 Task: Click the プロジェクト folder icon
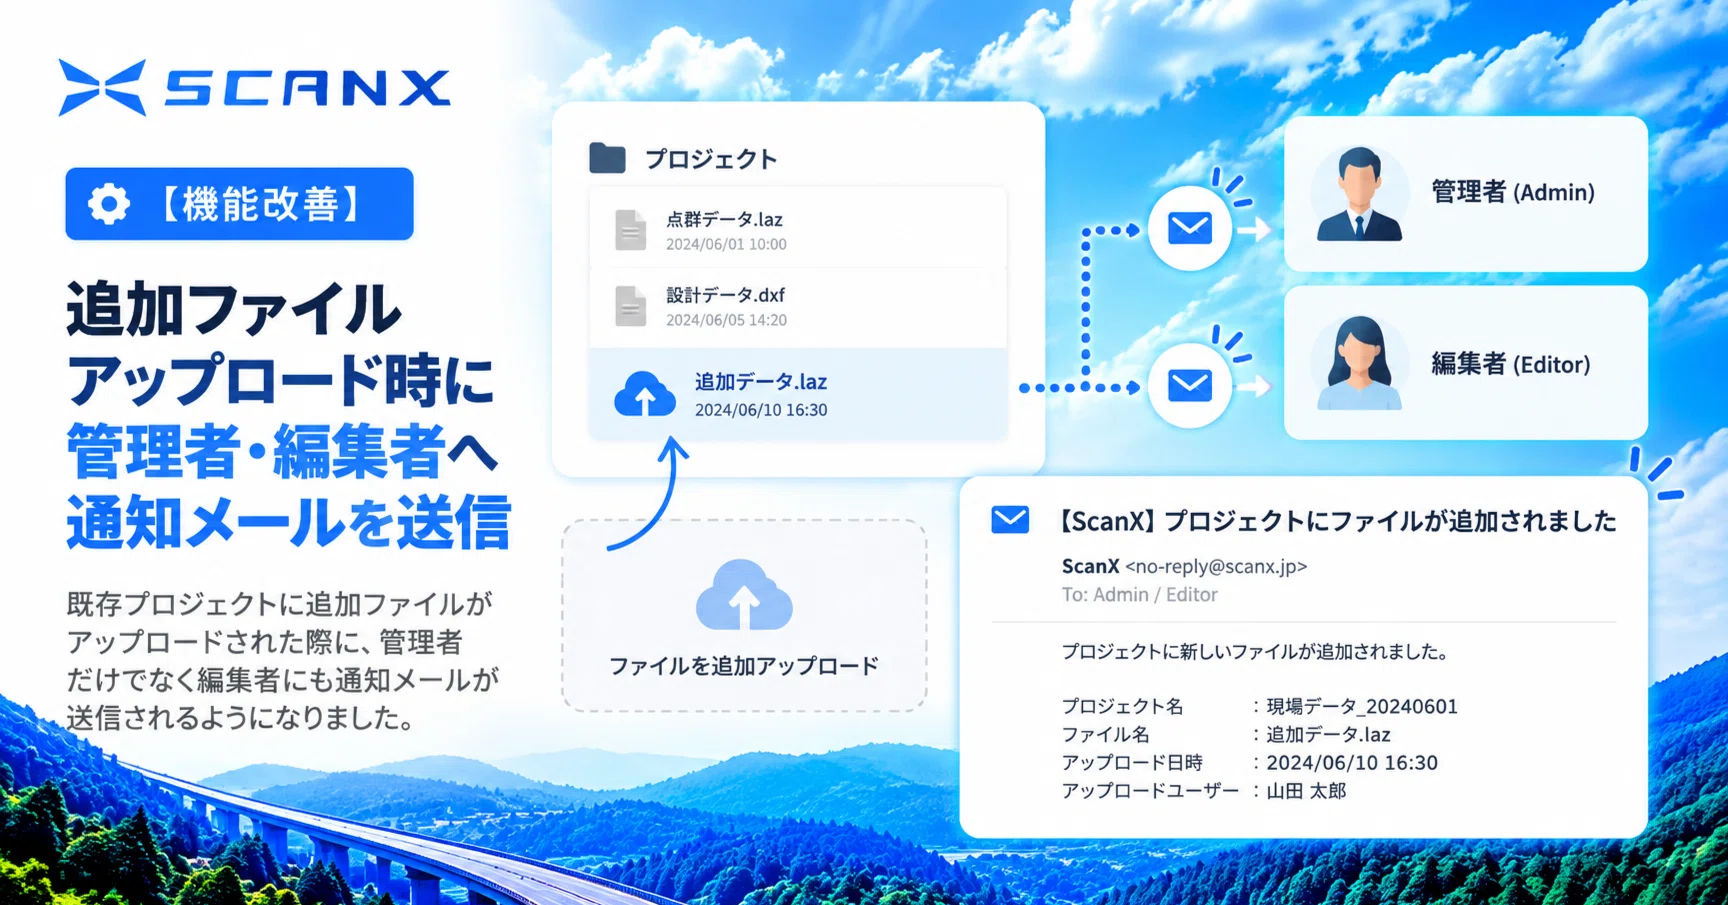607,158
